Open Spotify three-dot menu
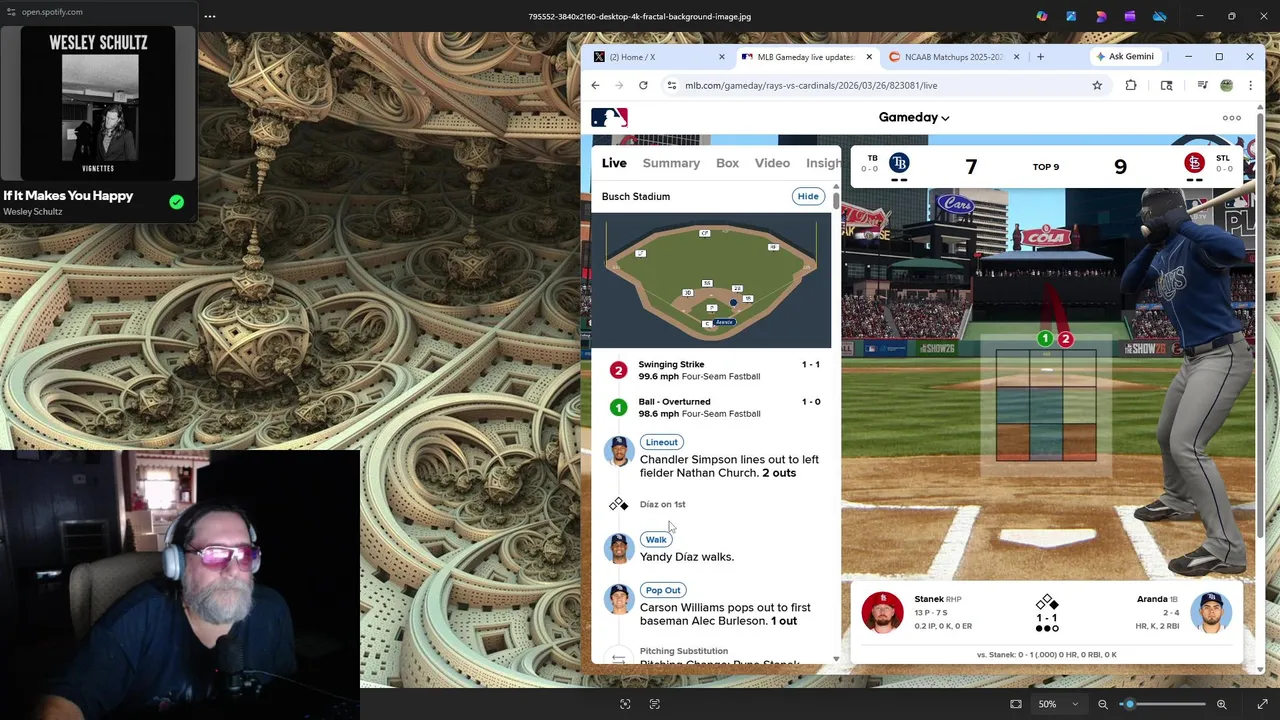Screen dimensions: 1280x720 coord(210,16)
